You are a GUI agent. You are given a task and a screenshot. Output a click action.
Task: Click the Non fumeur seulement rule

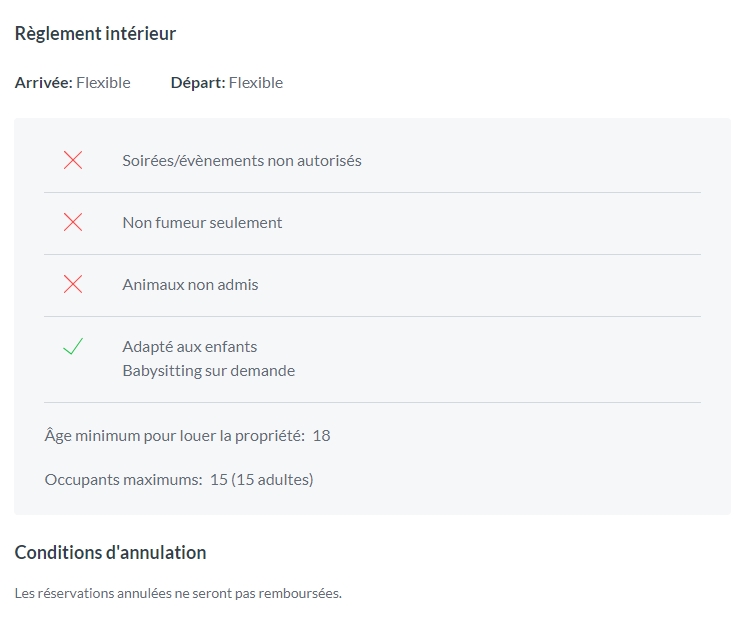point(202,223)
